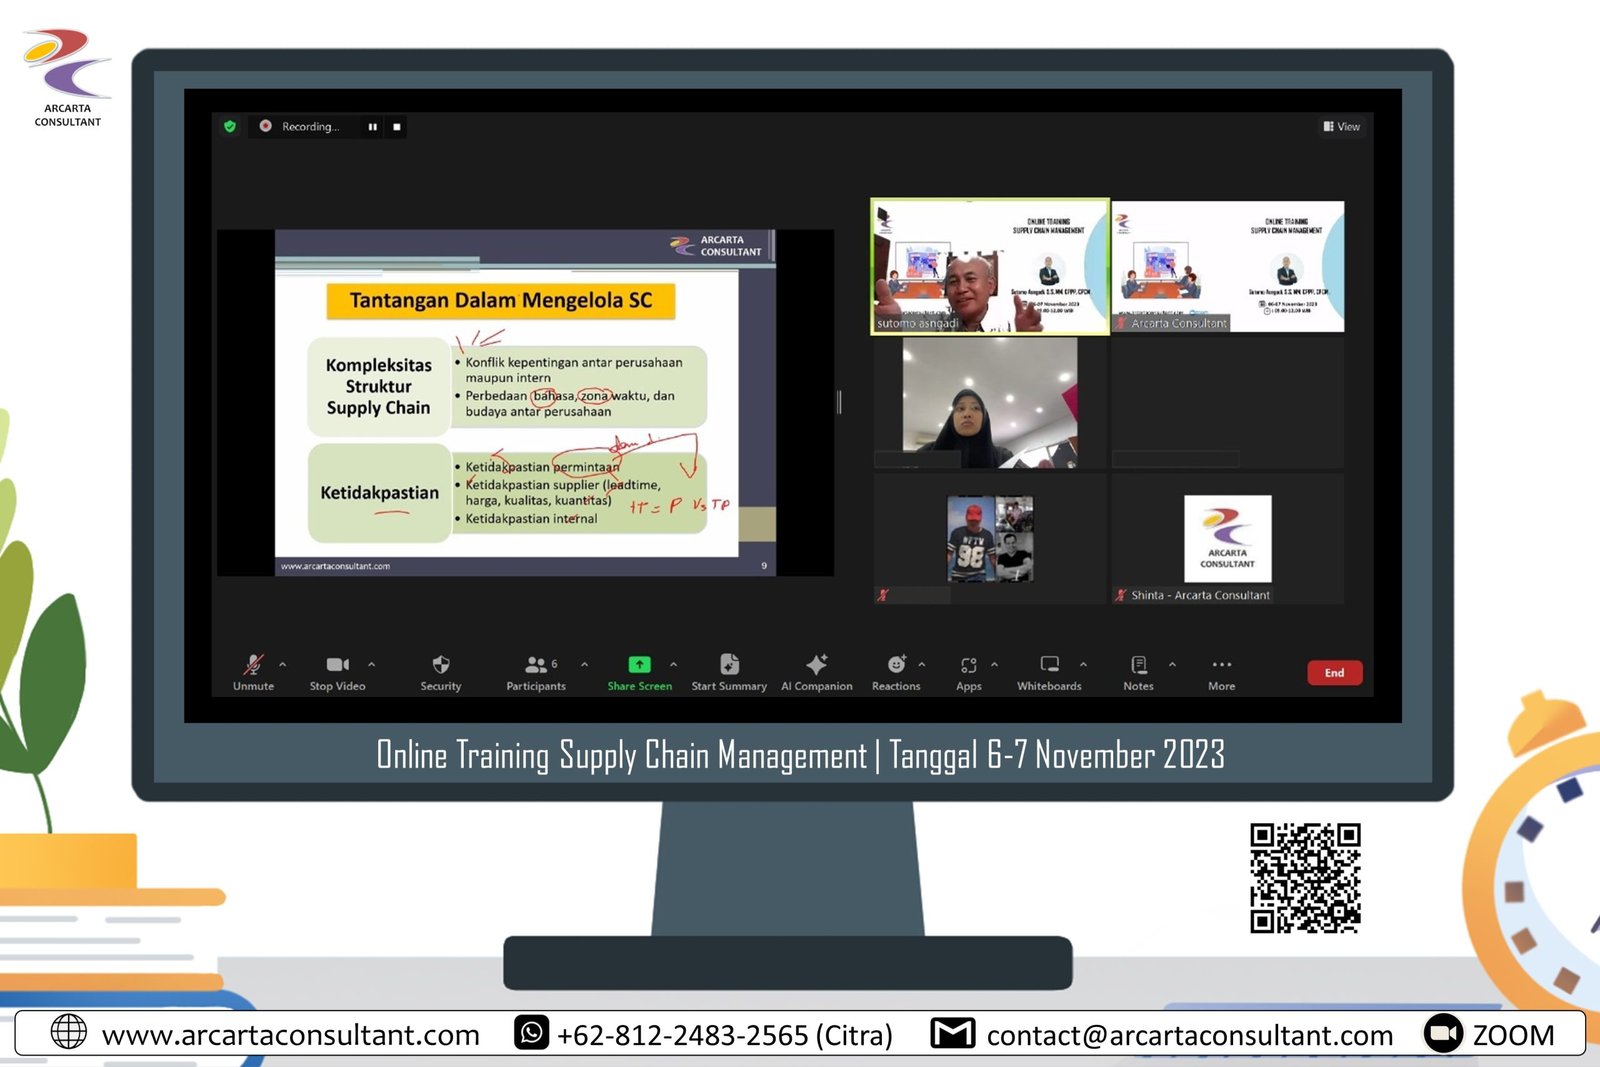Open Reactions emoji picker
The width and height of the screenshot is (1600, 1067).
pyautogui.click(x=896, y=671)
